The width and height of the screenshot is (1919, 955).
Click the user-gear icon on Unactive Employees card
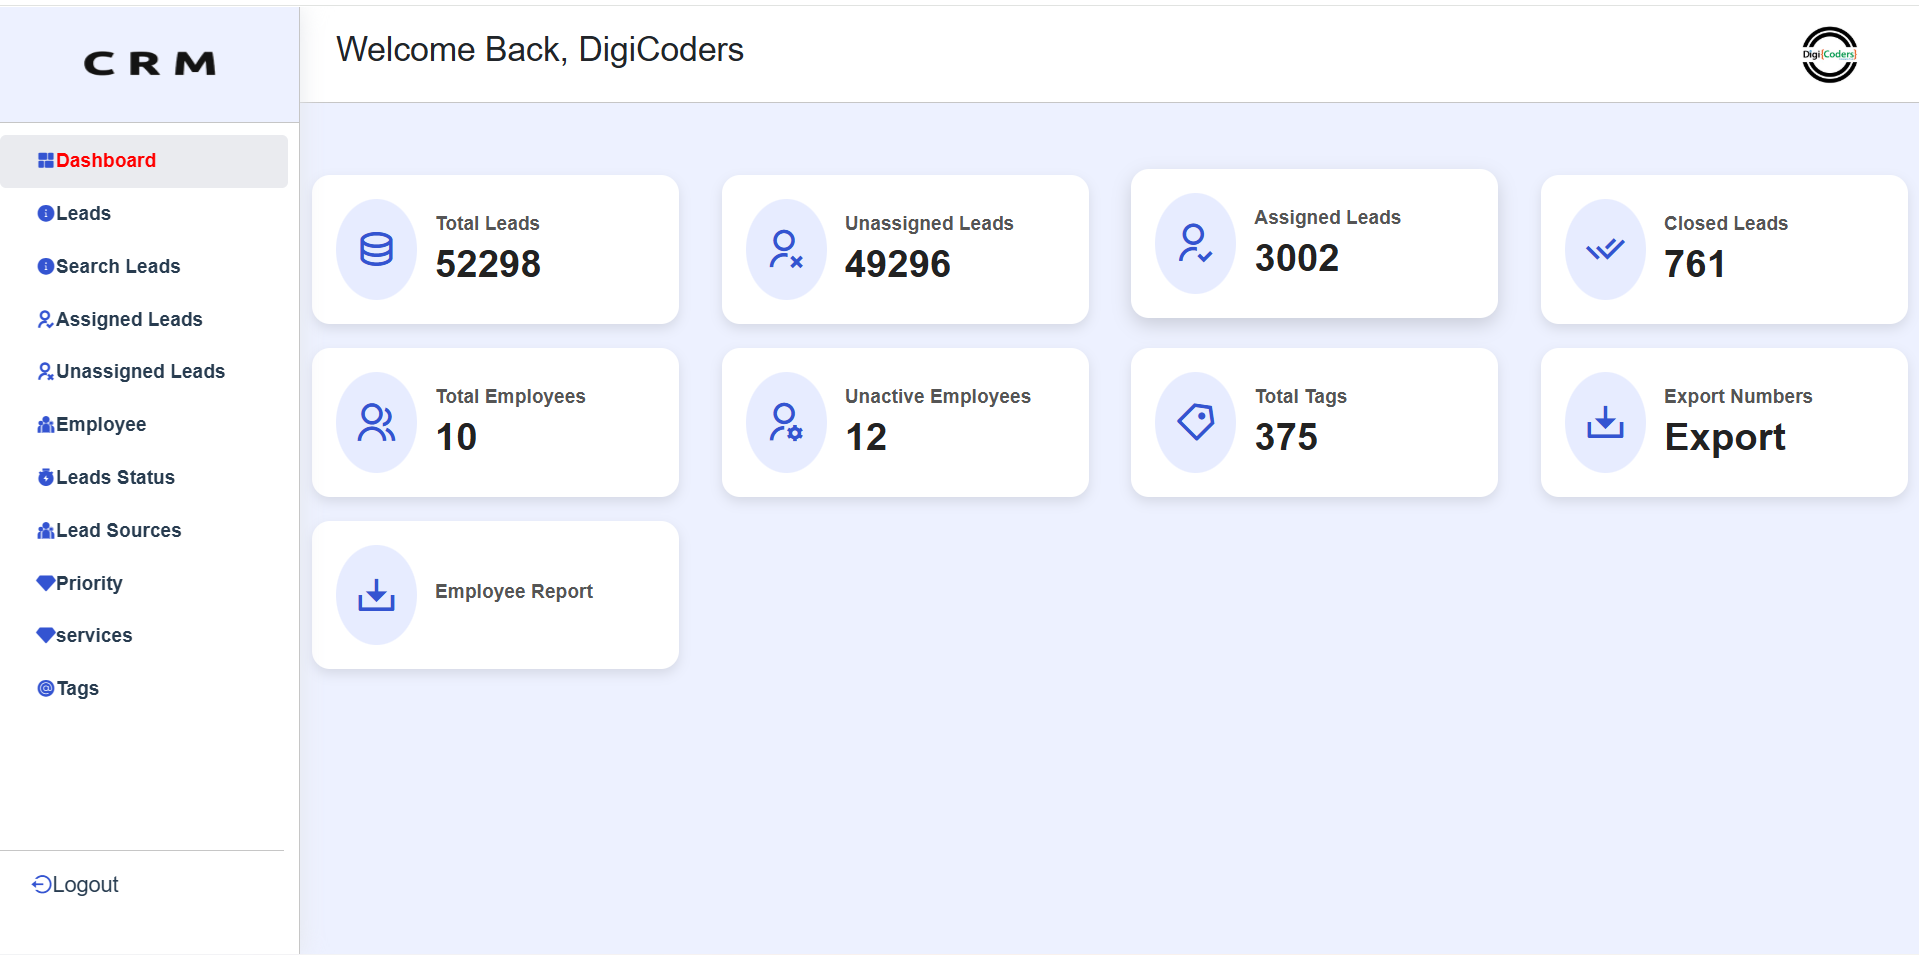pos(786,422)
